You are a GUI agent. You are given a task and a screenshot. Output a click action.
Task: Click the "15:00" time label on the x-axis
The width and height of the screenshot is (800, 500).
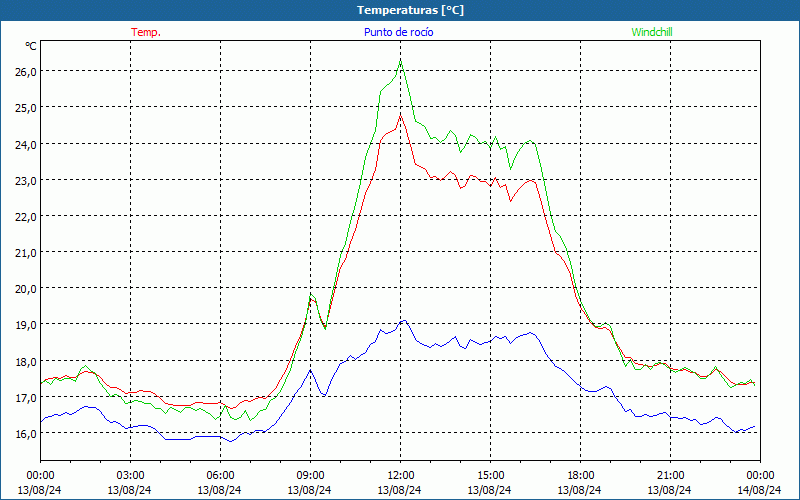[x=490, y=476]
